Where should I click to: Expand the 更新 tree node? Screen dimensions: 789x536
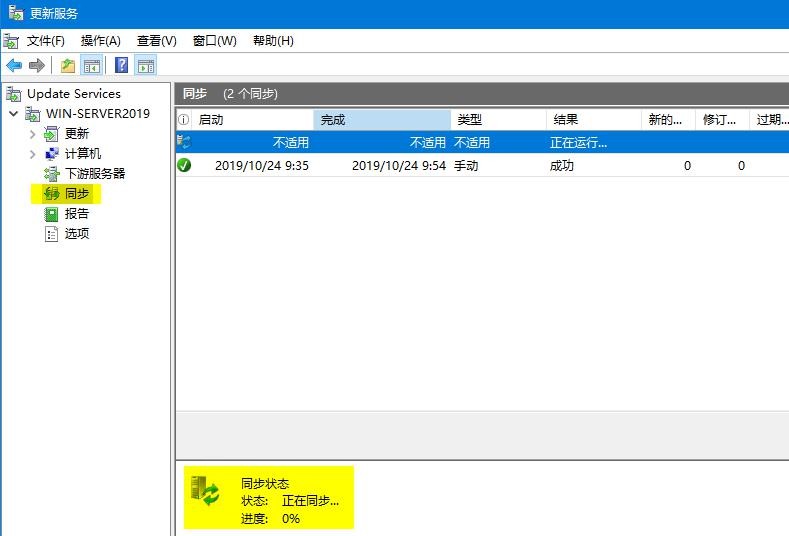click(32, 134)
